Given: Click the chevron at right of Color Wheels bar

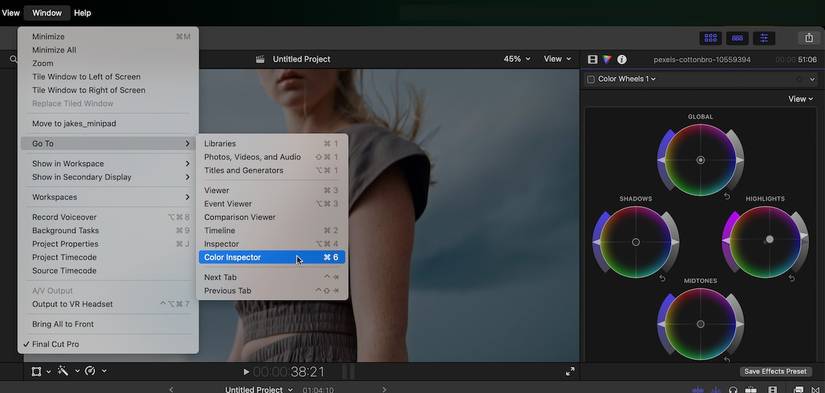Looking at the screenshot, I should click(812, 79).
